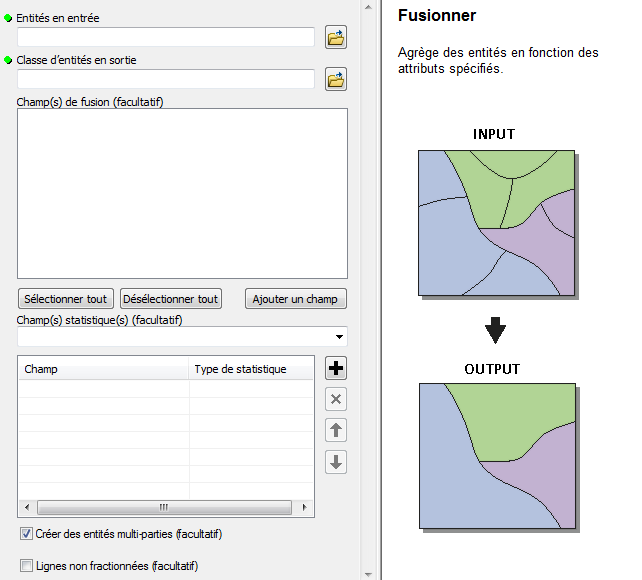This screenshot has width=642, height=580.
Task: Enable Lignes non fractionnées checkbox
Action: (26, 566)
